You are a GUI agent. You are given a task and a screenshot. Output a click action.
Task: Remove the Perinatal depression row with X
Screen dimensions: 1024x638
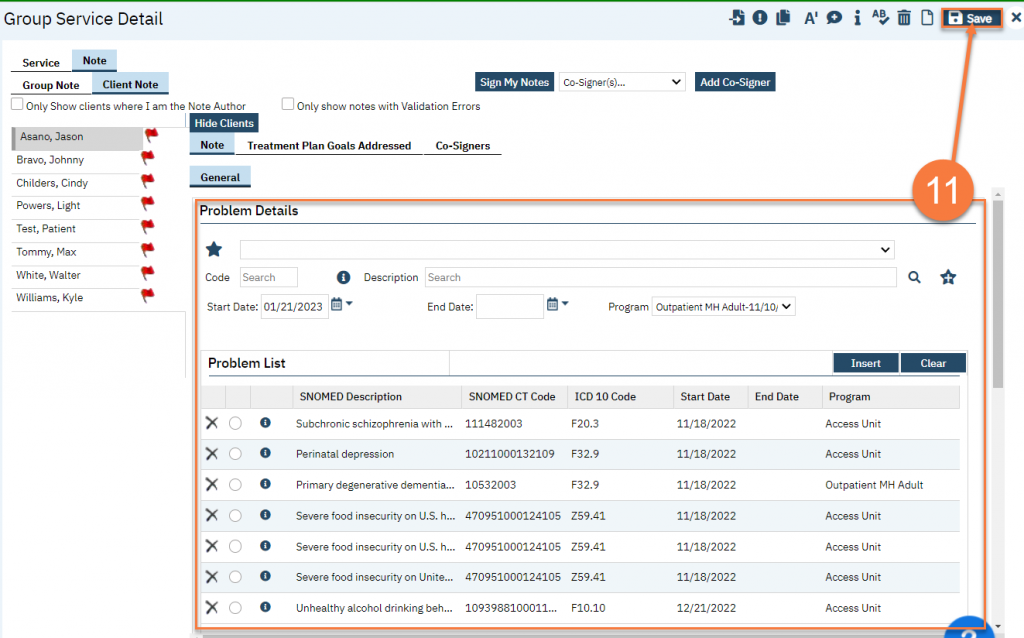tap(211, 454)
